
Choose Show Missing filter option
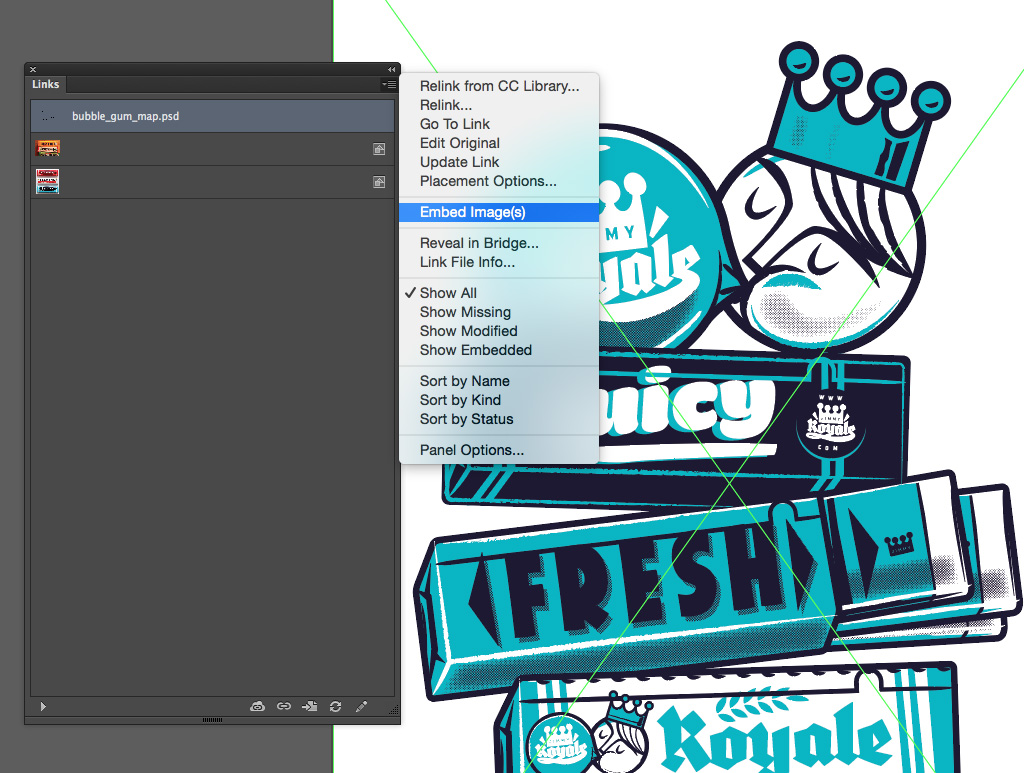(465, 312)
